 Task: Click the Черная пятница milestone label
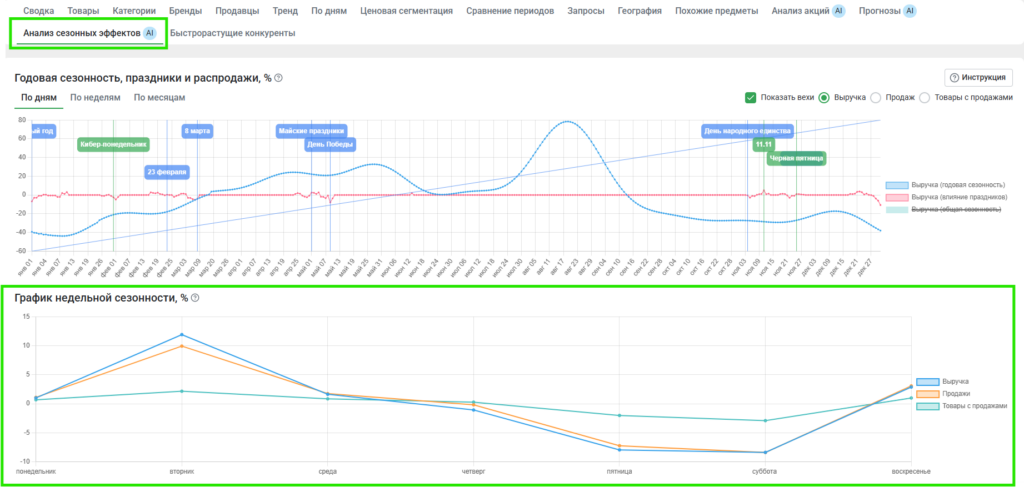[796, 158]
